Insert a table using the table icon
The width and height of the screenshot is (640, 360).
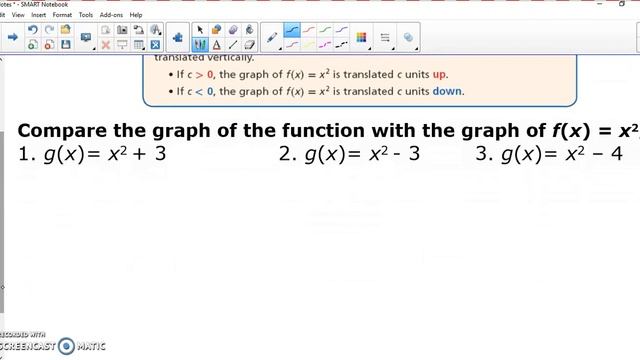(x=139, y=44)
